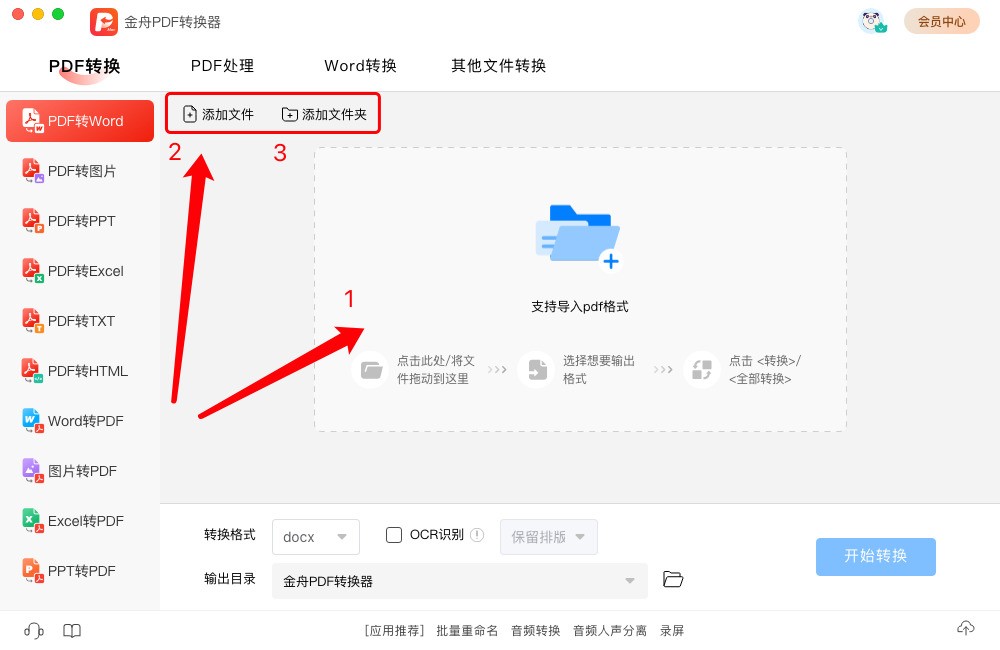Select the PDF转TXT sidebar tool
Image resolution: width=1000 pixels, height=650 pixels.
pos(80,320)
